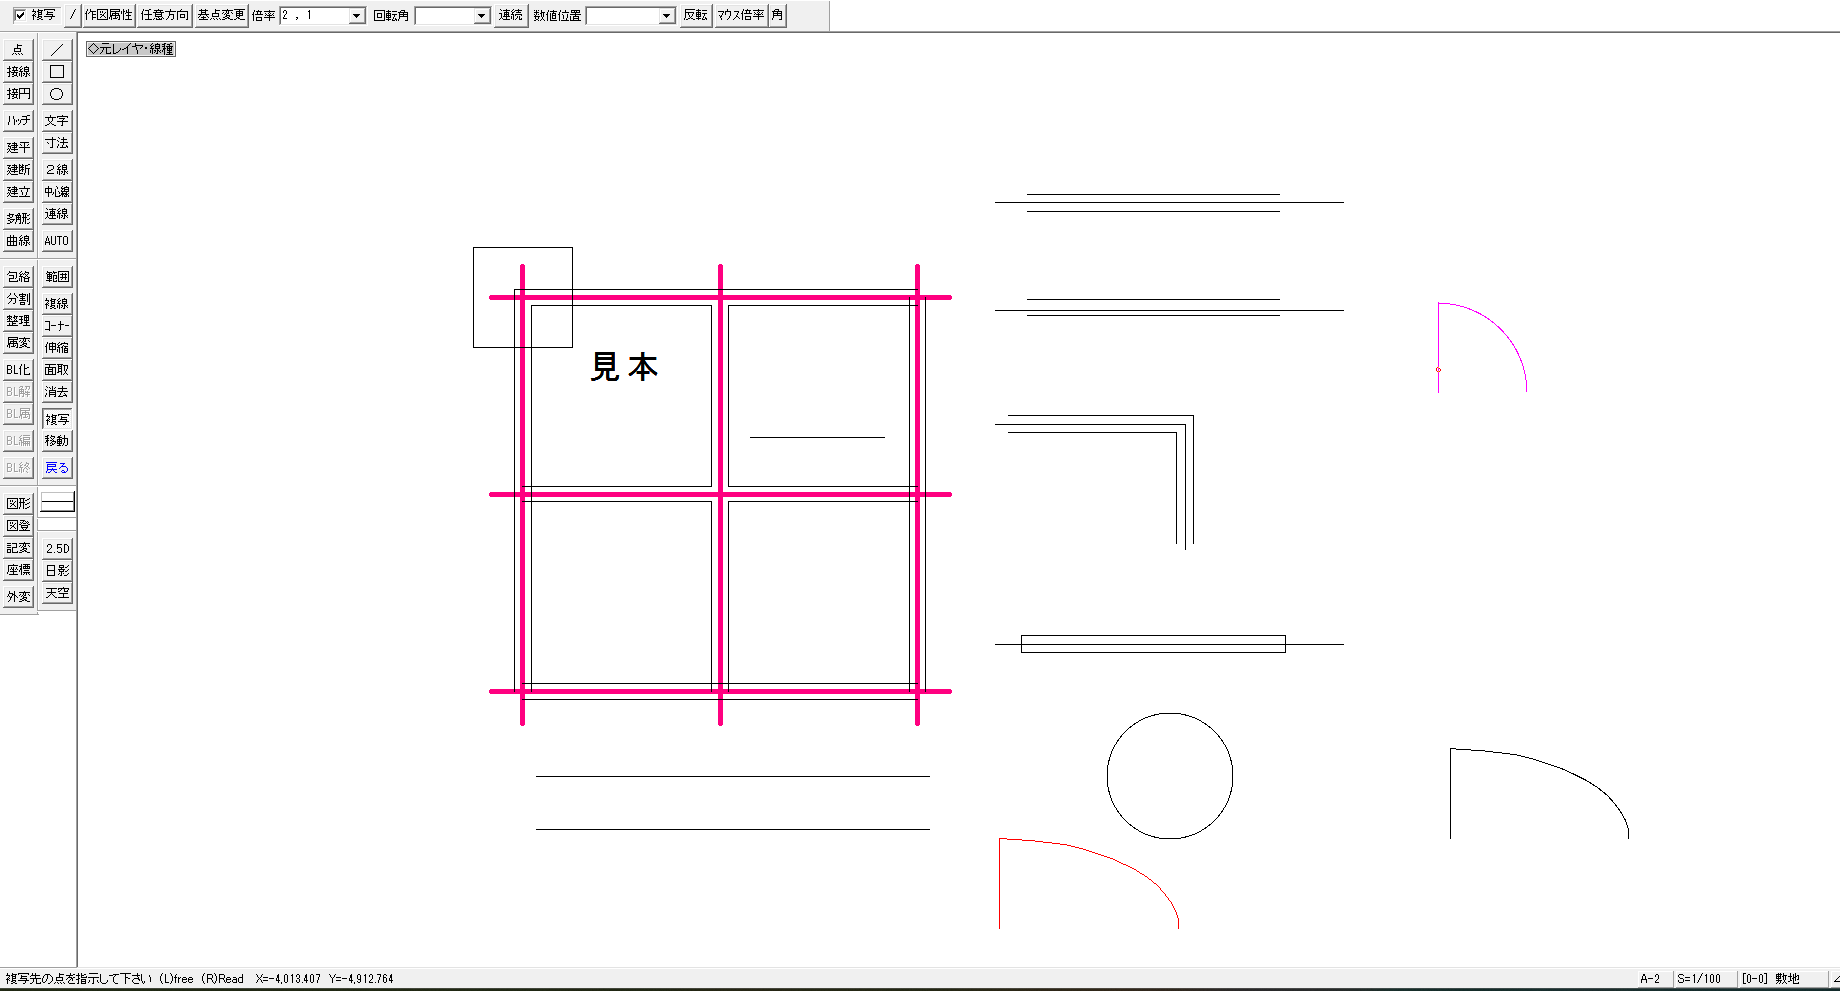Select the 文字 text tool
This screenshot has height=991, width=1840.
click(57, 120)
